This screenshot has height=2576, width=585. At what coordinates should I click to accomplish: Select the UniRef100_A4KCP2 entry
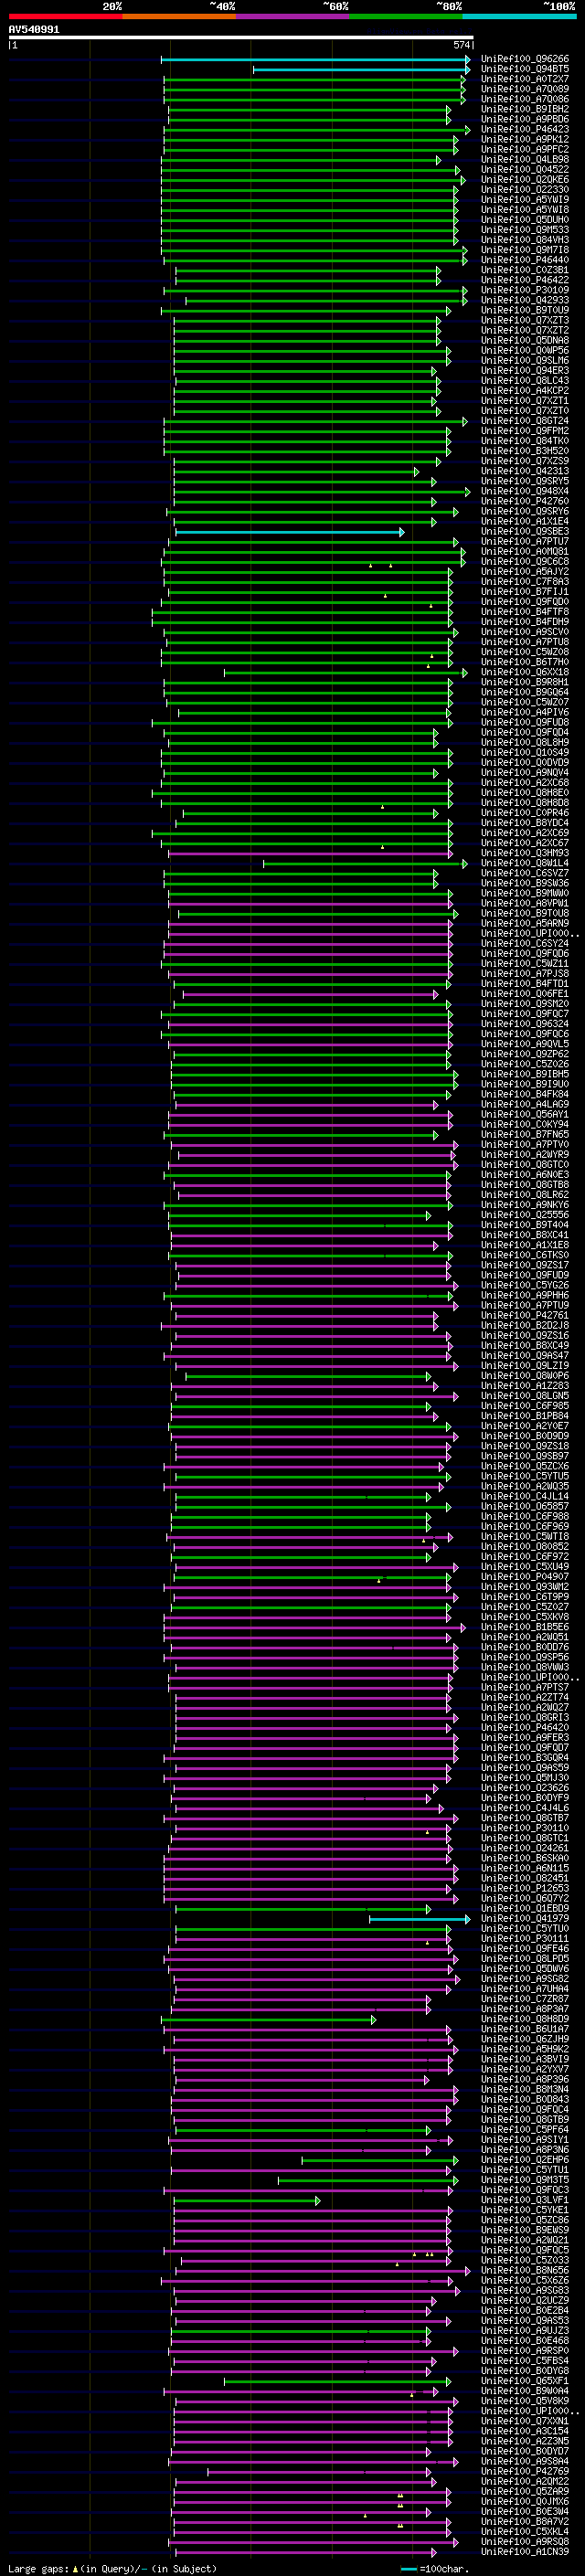pyautogui.click(x=525, y=392)
